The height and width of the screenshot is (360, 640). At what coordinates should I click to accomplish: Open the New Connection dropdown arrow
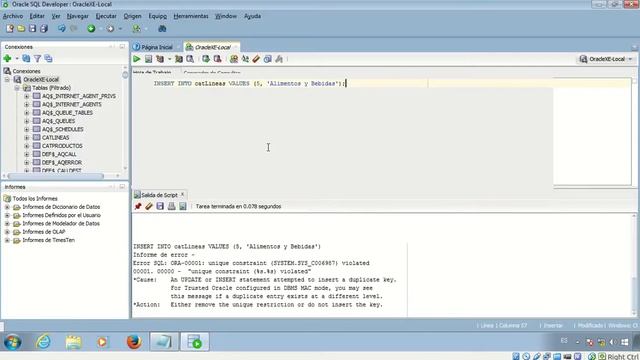(17, 59)
